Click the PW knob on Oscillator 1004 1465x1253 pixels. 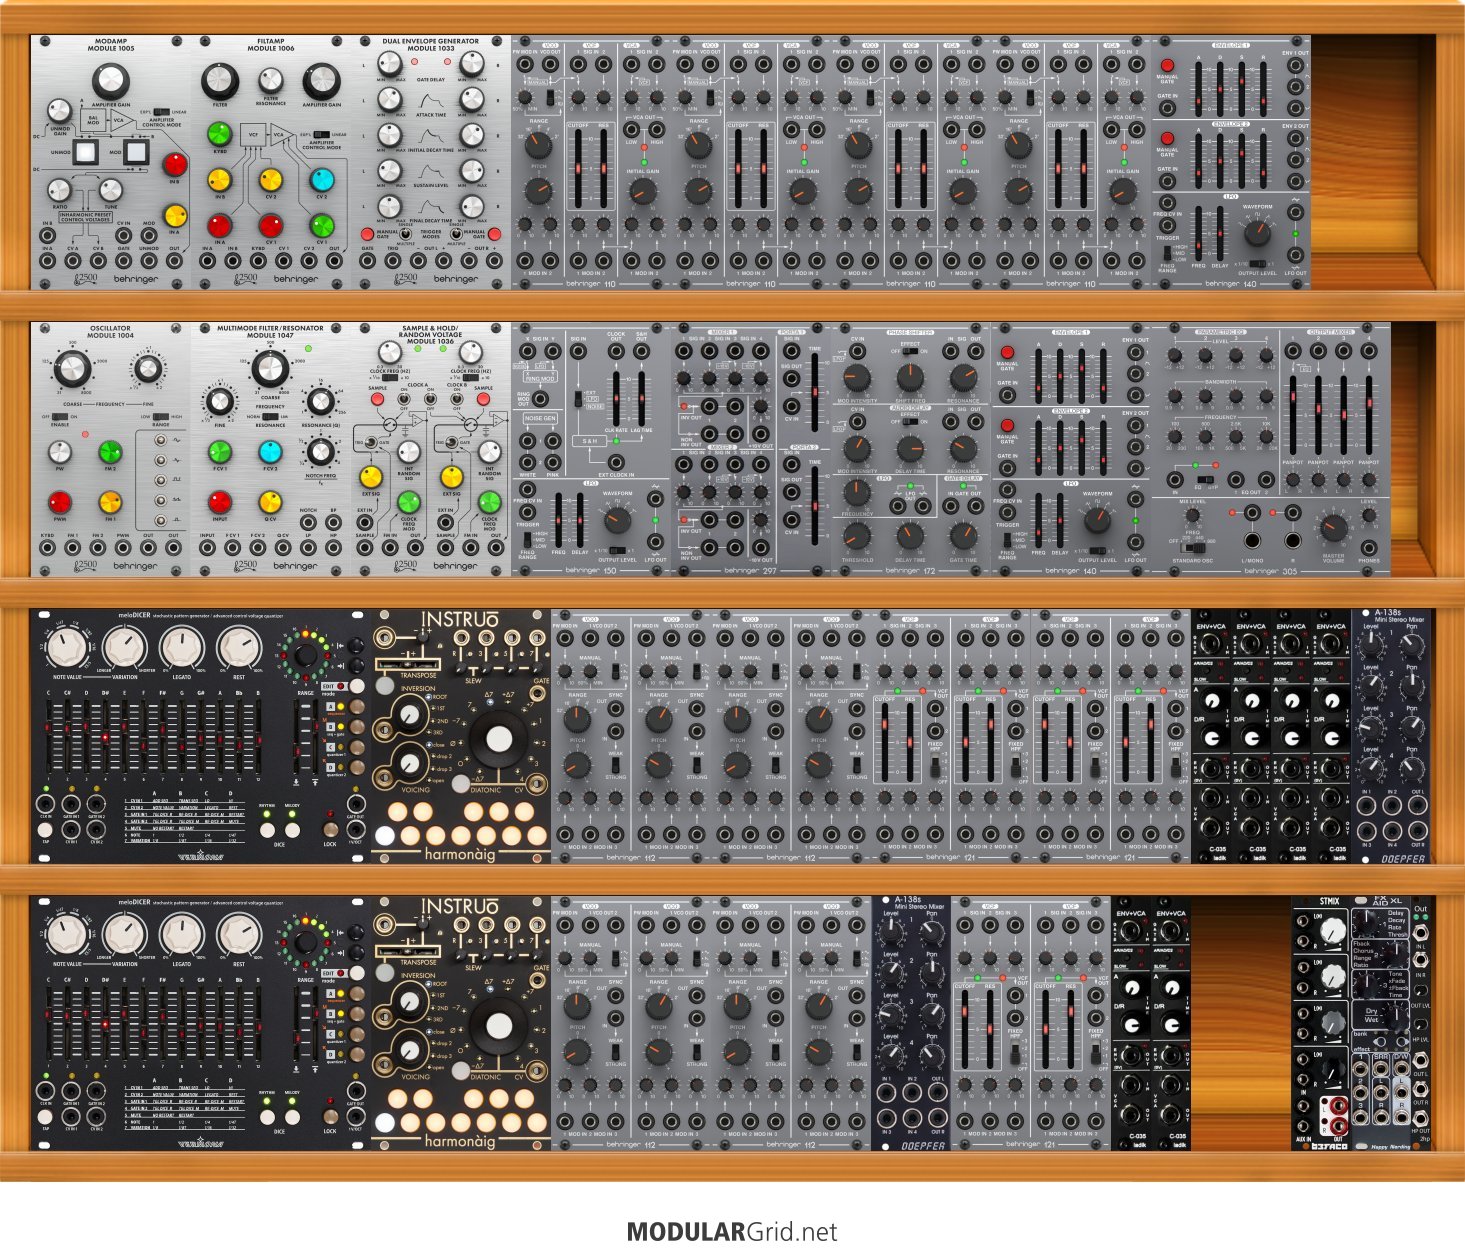coord(60,453)
